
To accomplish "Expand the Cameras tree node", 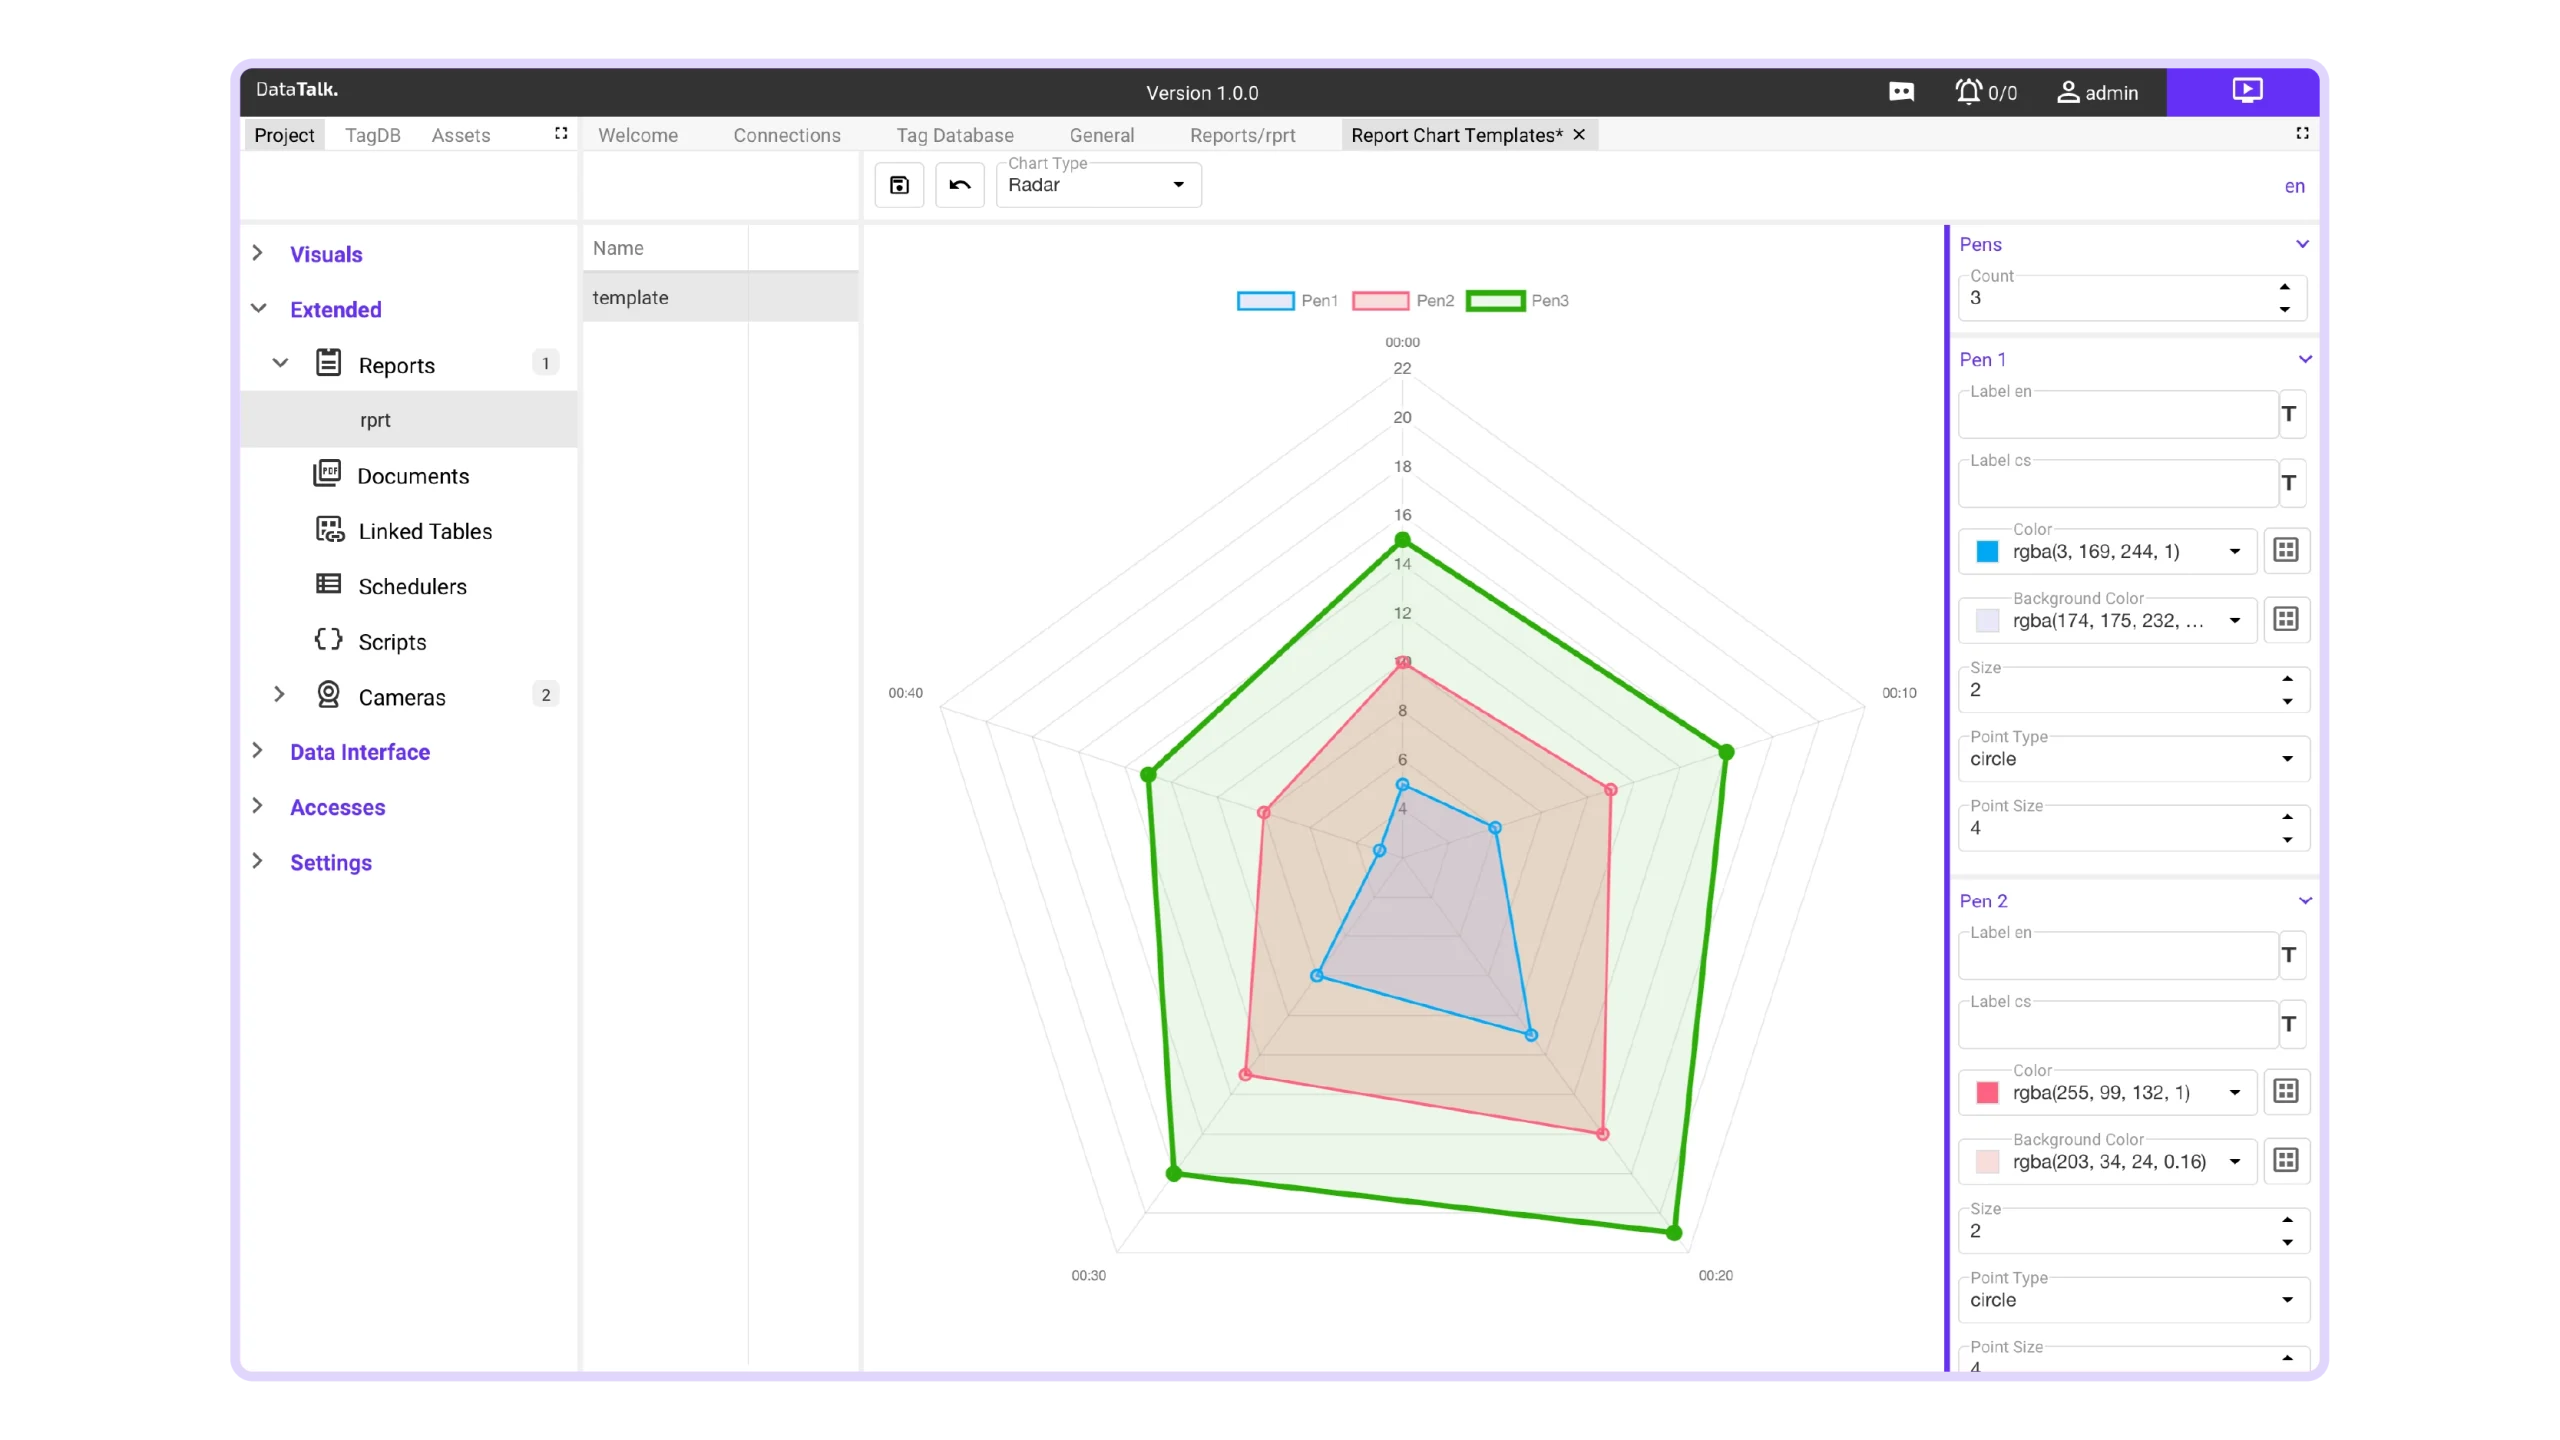I will click(x=280, y=695).
